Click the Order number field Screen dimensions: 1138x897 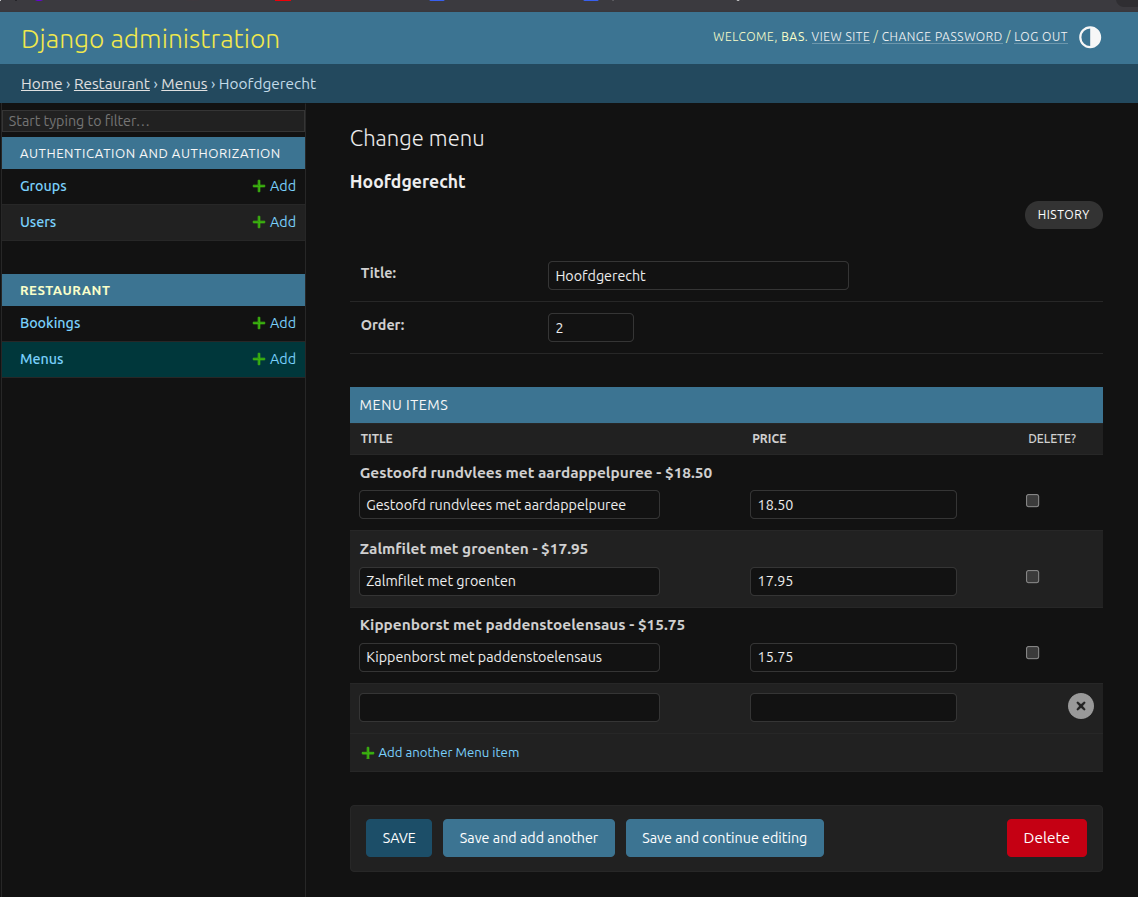tap(590, 328)
